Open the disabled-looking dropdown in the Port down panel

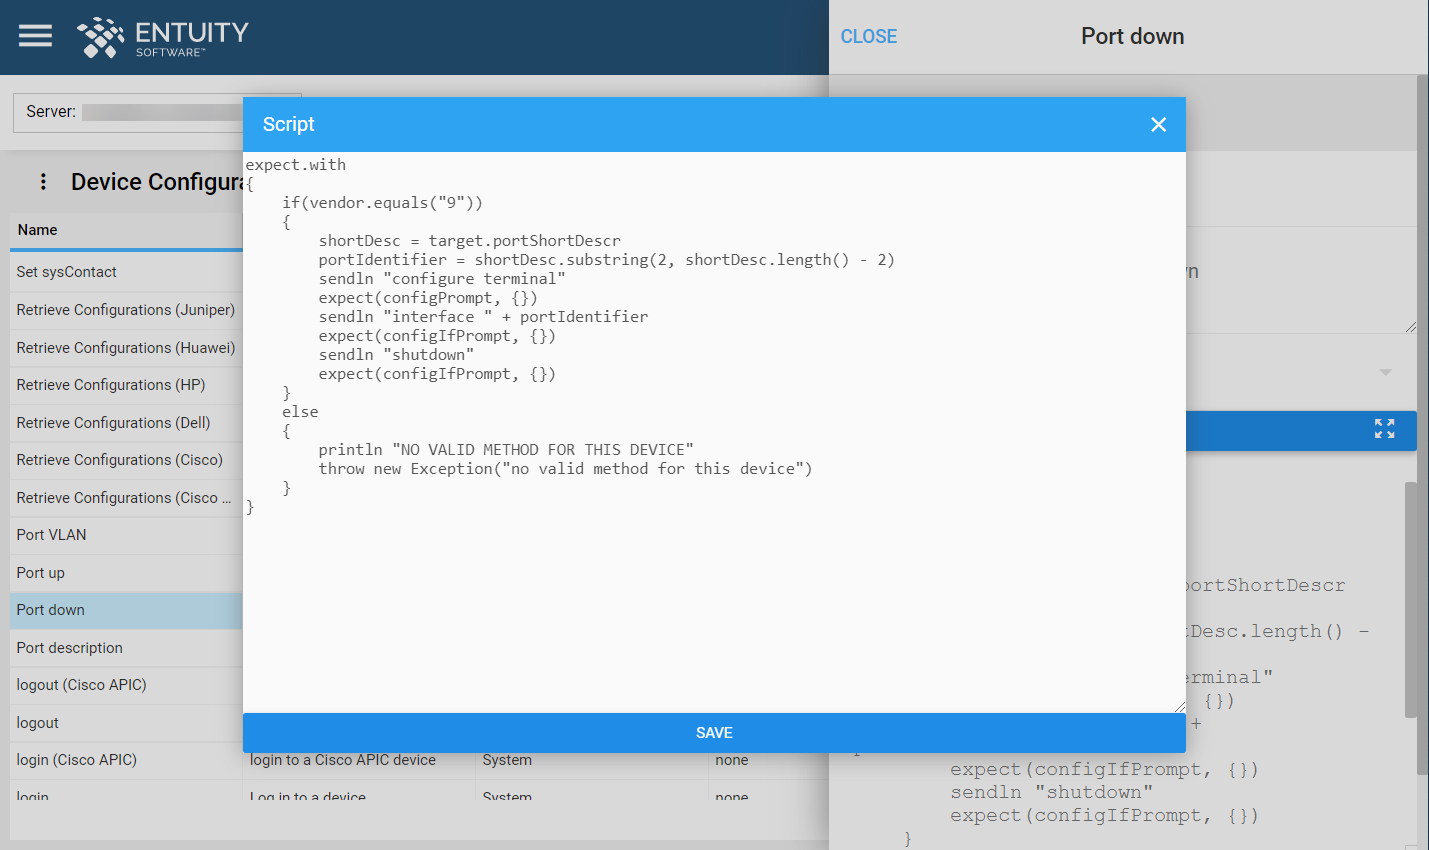point(1385,371)
